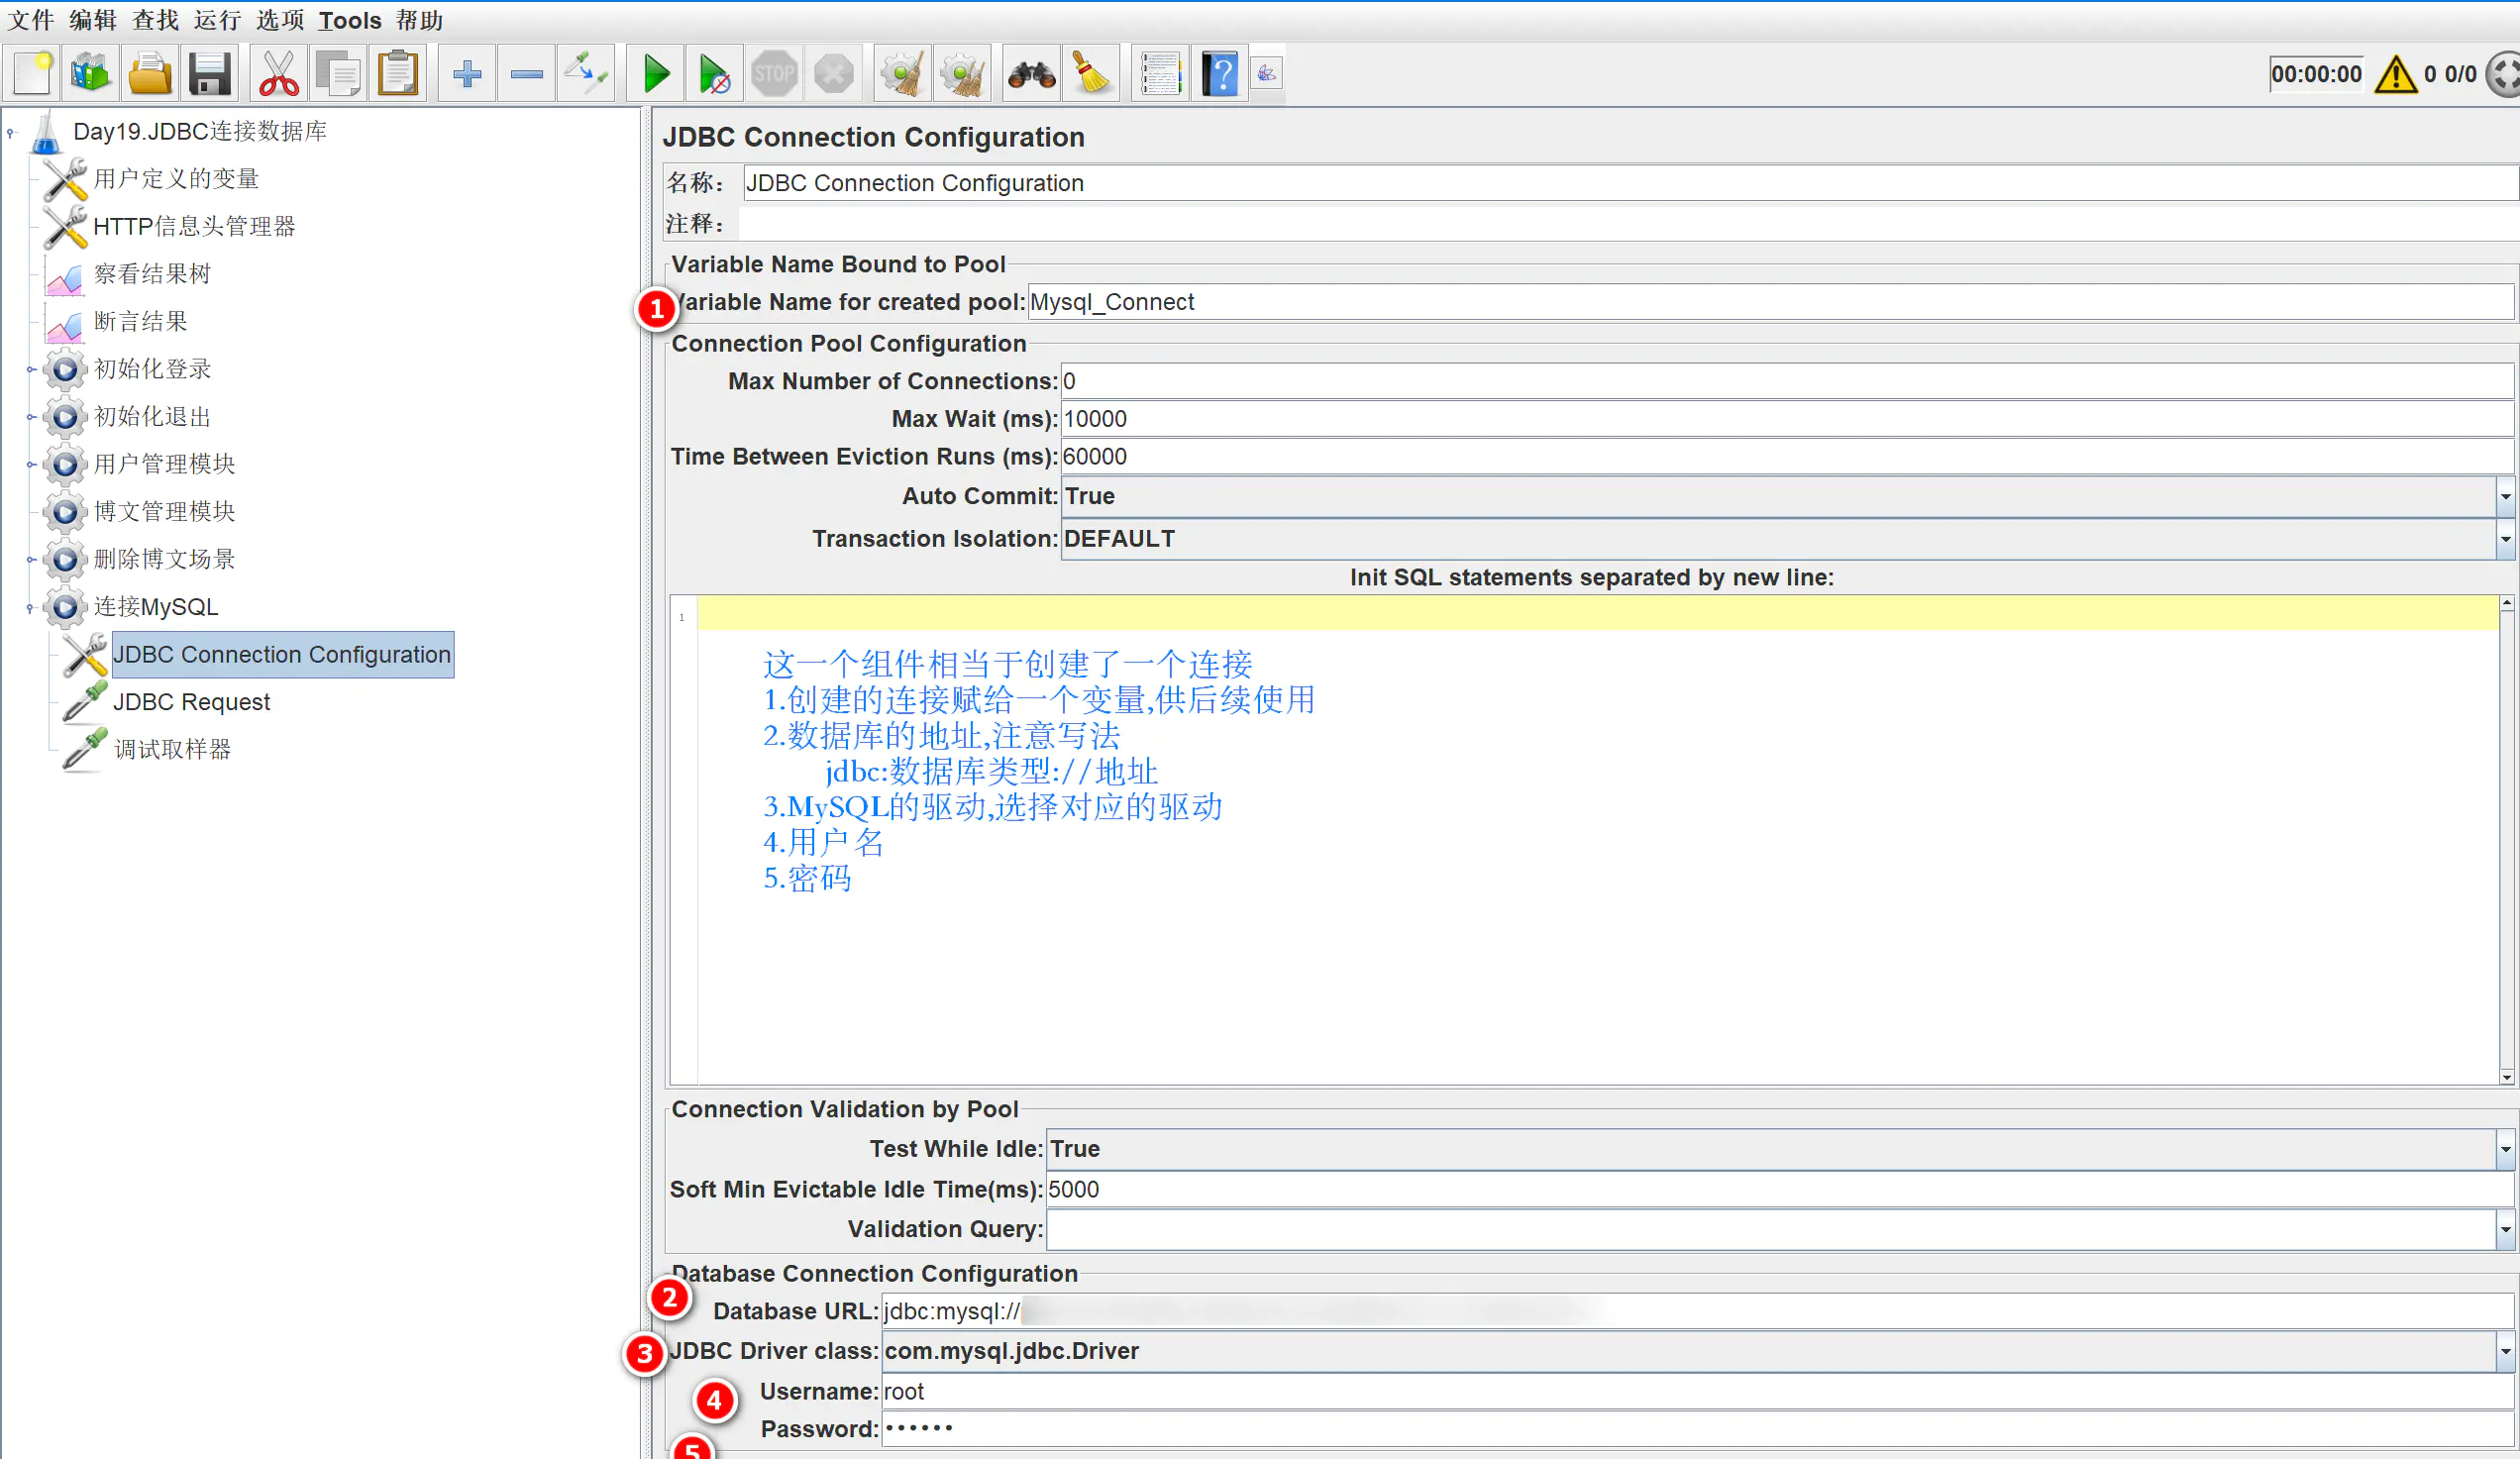Open the 文件 menu
This screenshot has width=2520, height=1459.
point(30,20)
